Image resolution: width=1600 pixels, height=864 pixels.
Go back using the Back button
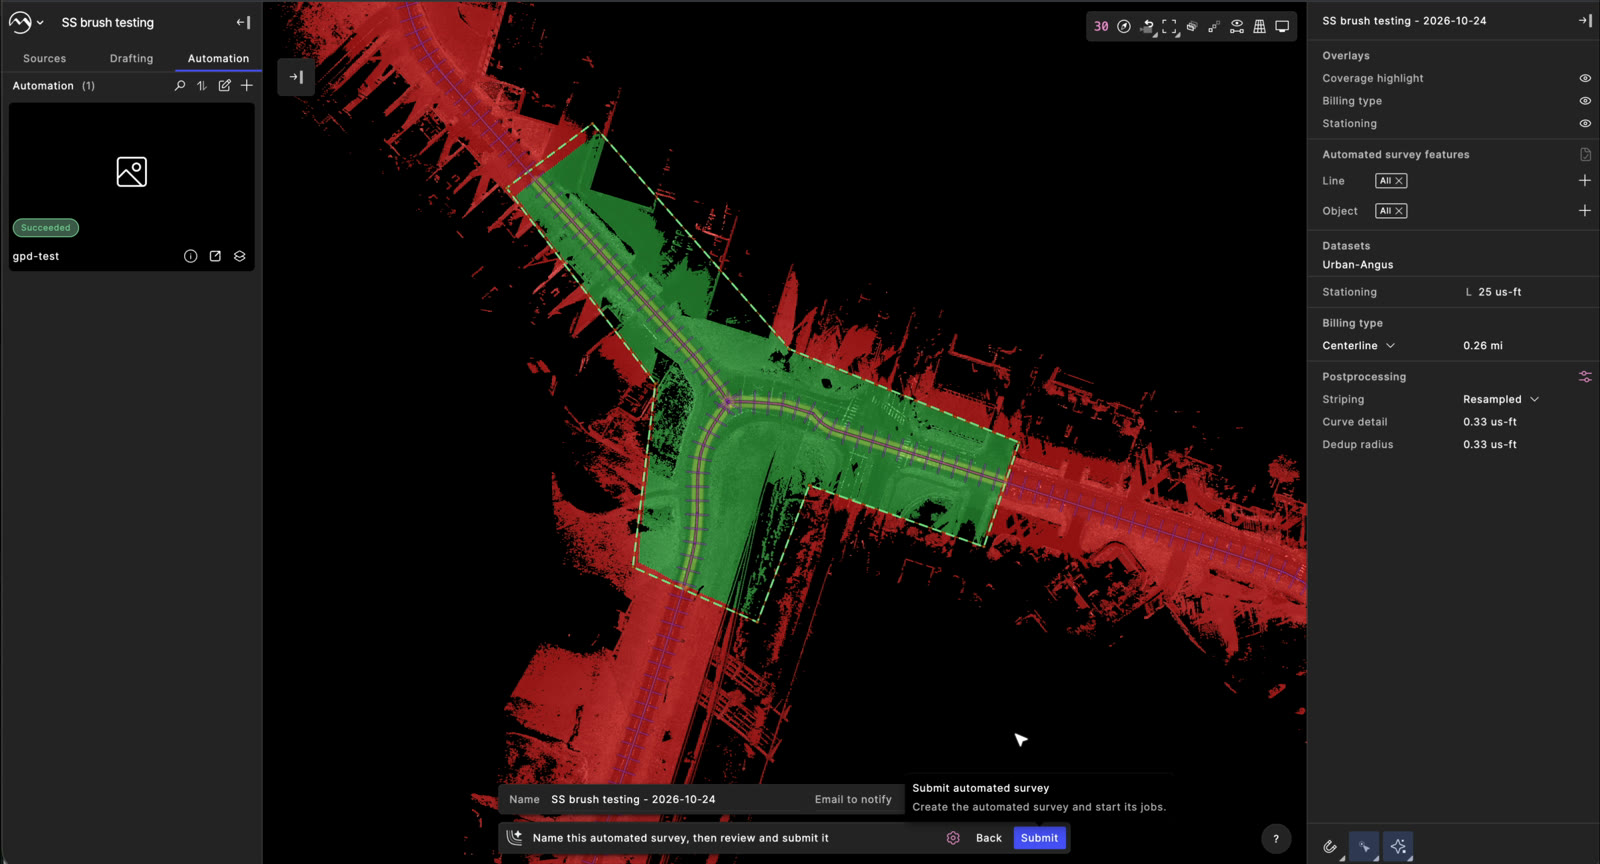(x=989, y=838)
